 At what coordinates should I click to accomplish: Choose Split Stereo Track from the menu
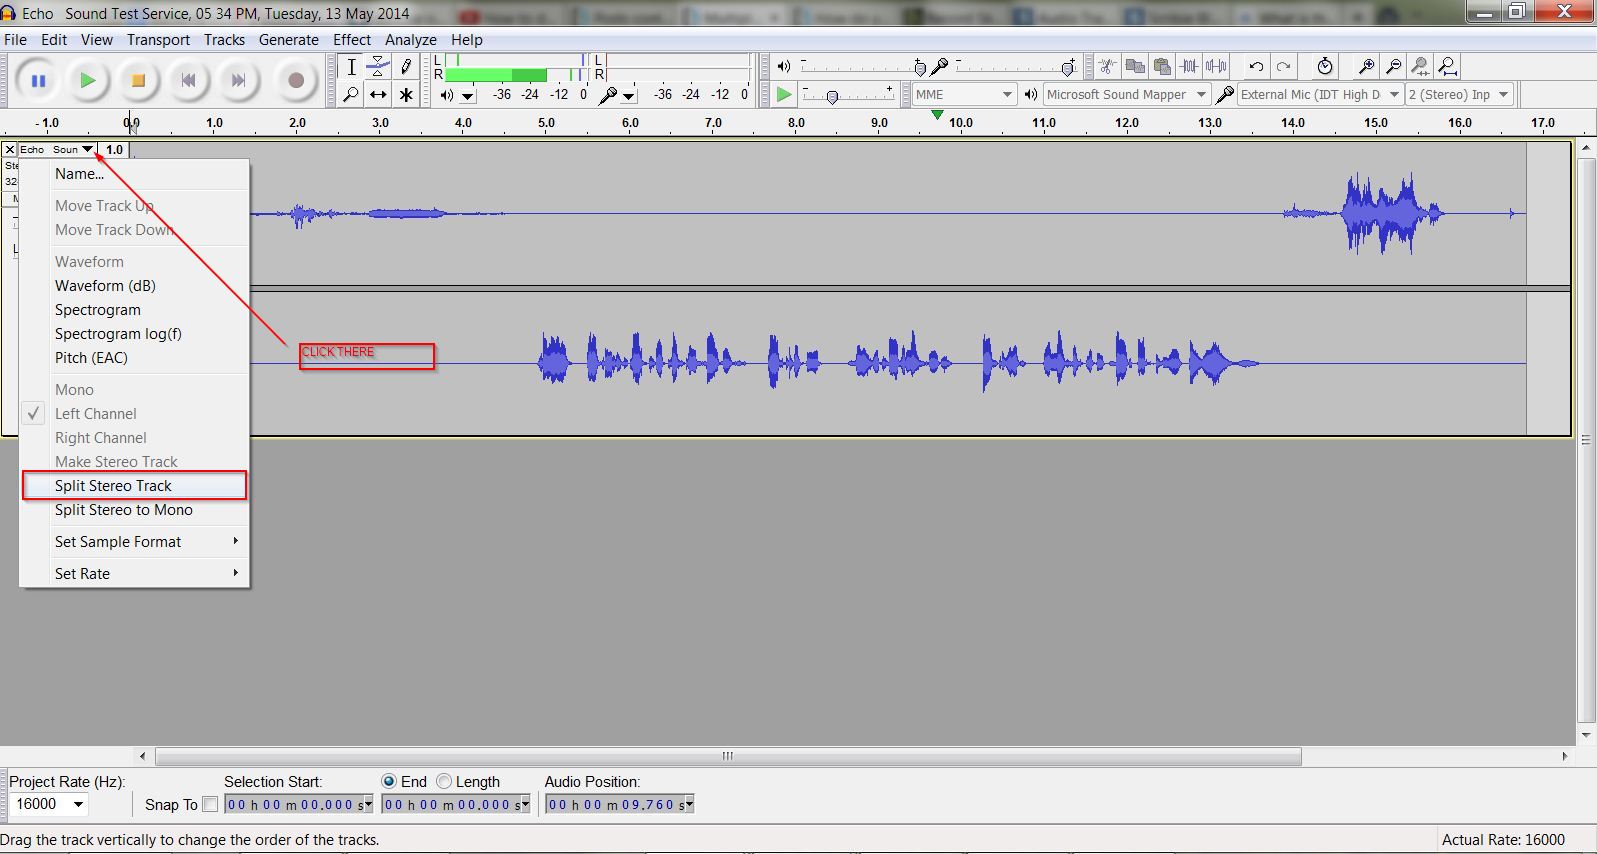coord(134,485)
